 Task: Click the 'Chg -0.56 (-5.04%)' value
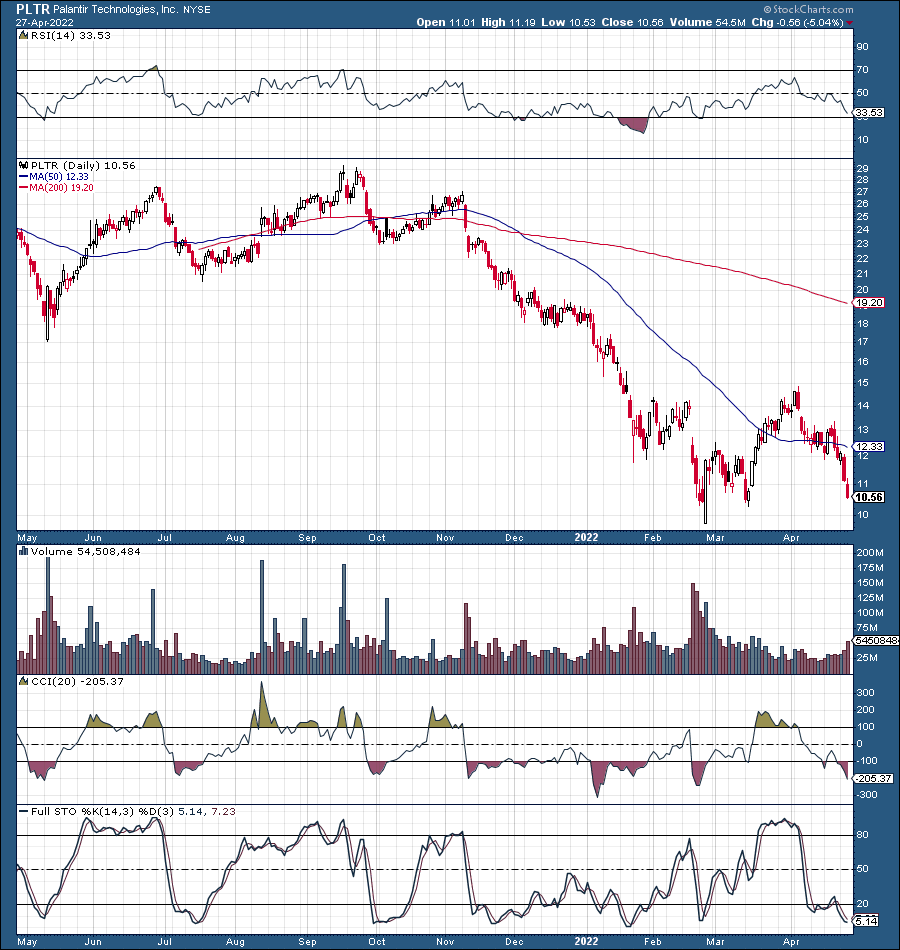pos(798,22)
